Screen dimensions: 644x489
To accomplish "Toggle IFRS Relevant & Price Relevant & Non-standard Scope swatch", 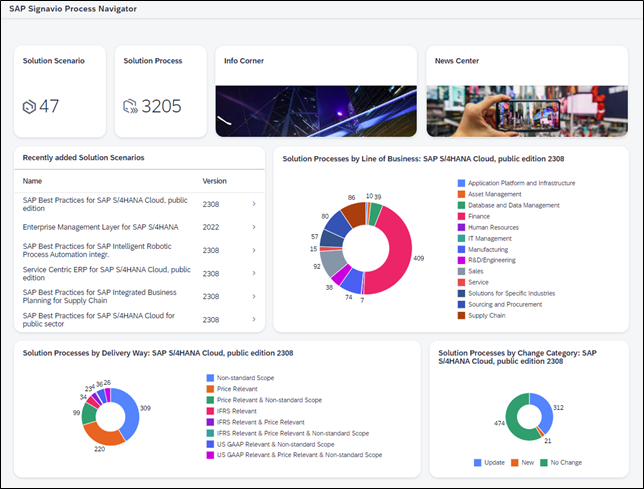I will (210, 433).
